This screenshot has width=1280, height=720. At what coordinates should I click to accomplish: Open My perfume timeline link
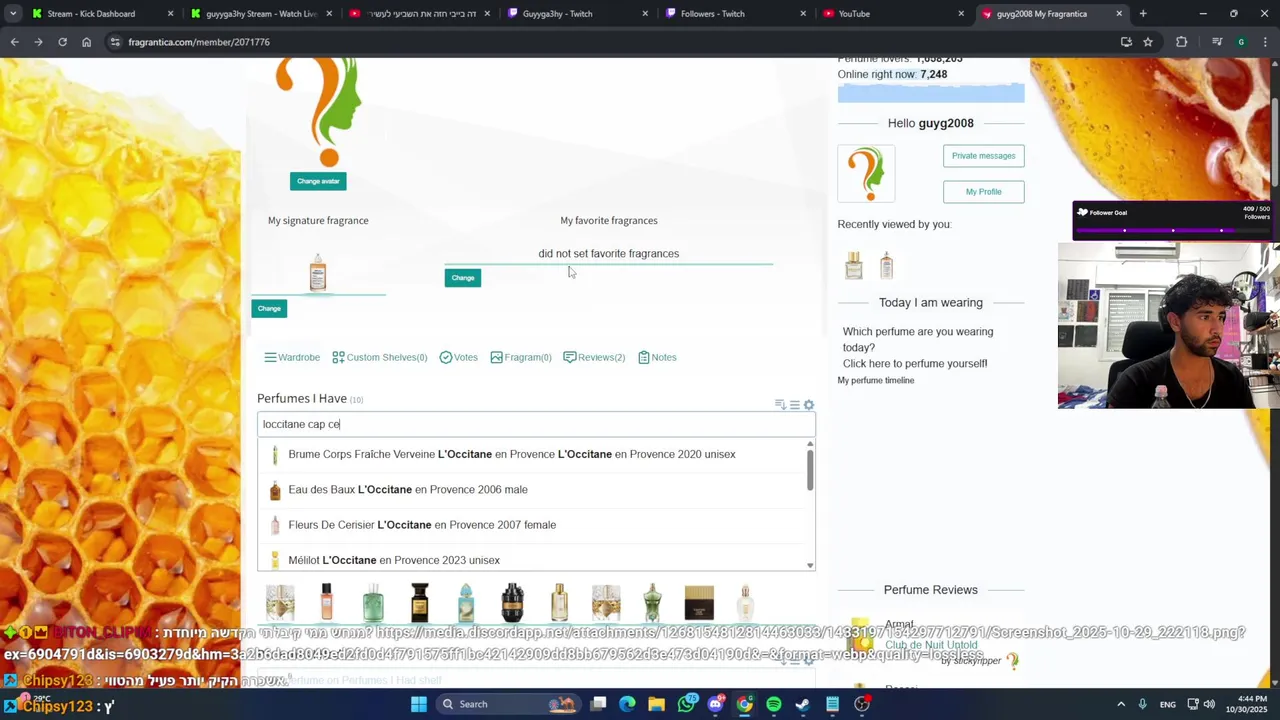876,380
